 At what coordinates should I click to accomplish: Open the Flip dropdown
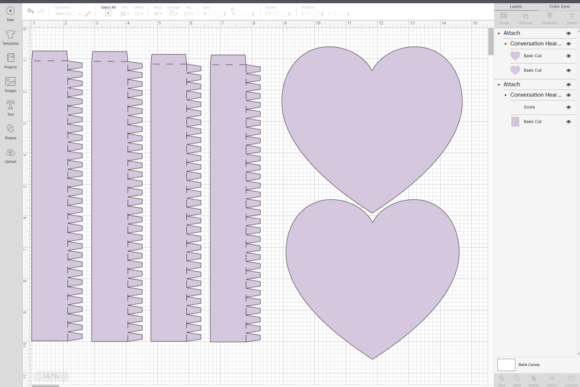point(189,14)
